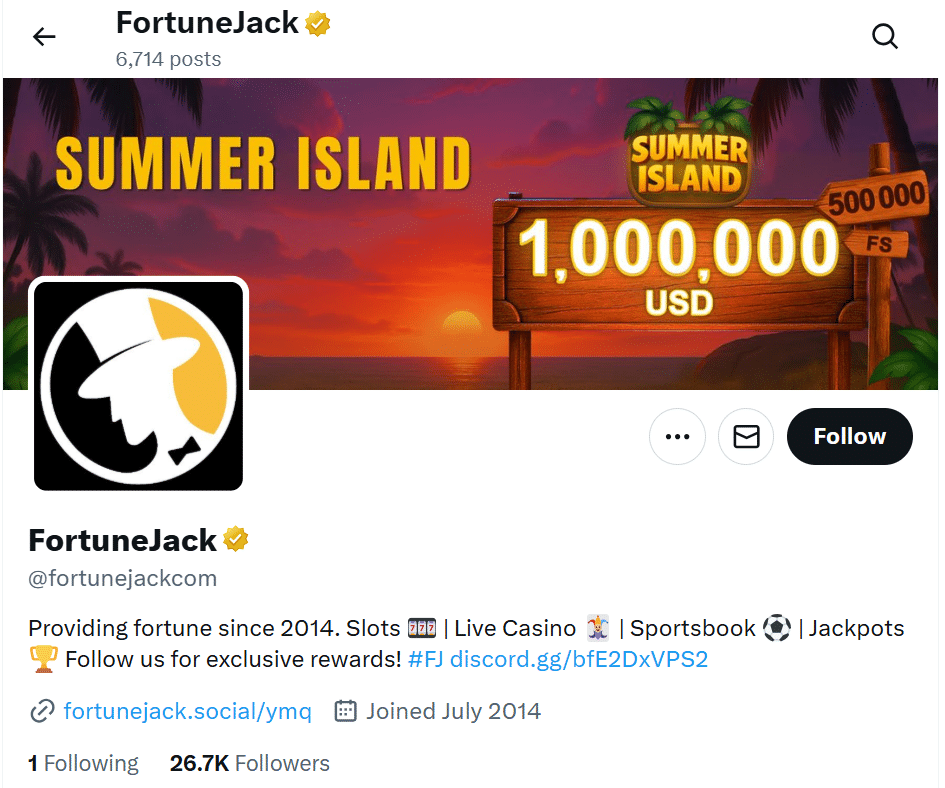
Task: Click the @fortunejackcom handle text
Action: [122, 578]
